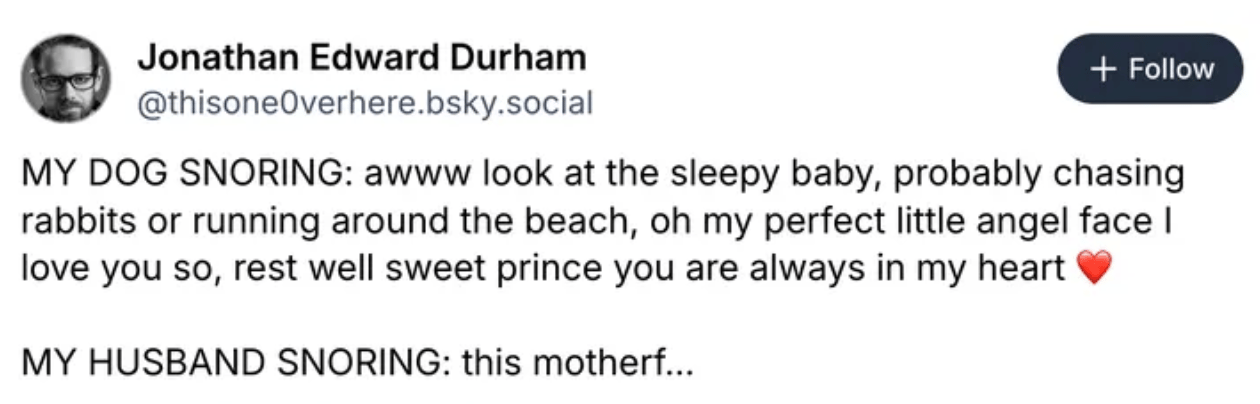1260x404 pixels.
Task: Click the red heart emoji
Action: point(1094,272)
